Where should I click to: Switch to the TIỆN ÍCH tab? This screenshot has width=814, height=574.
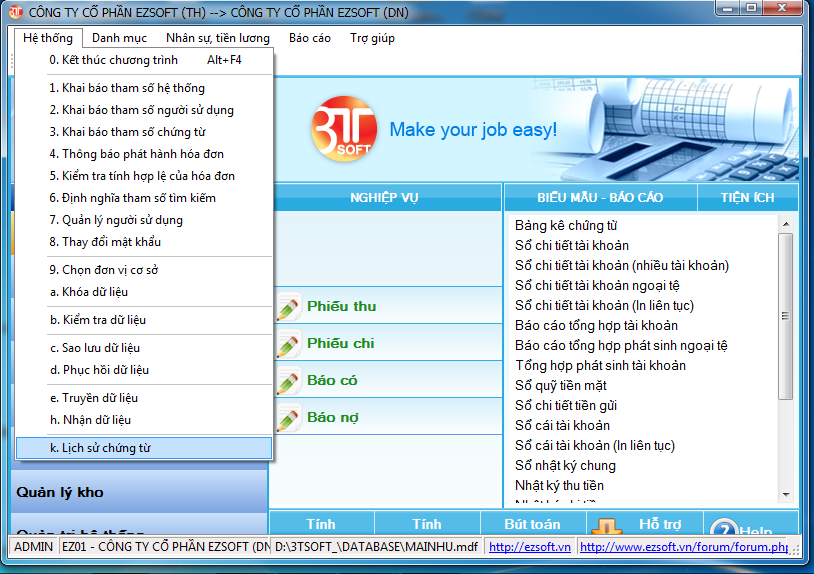[x=747, y=197]
